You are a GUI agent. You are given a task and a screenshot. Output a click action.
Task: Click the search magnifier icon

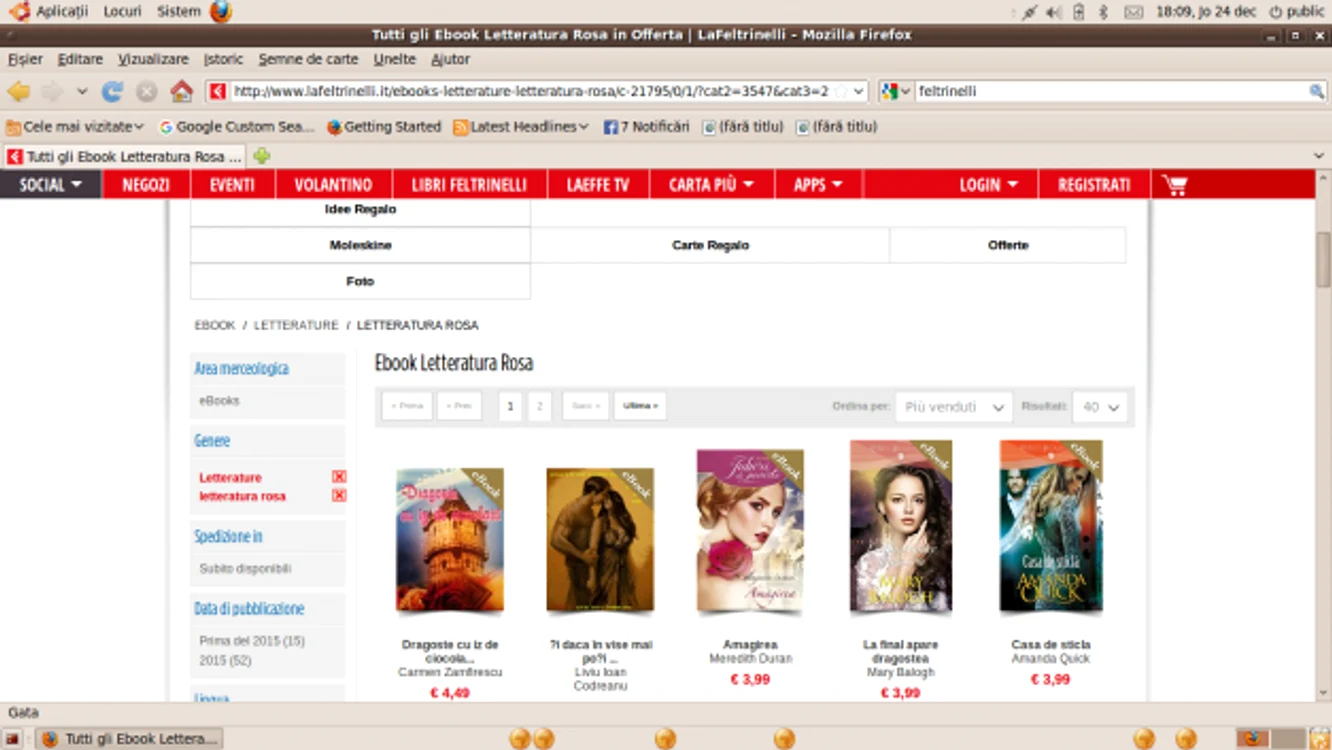click(x=1316, y=91)
